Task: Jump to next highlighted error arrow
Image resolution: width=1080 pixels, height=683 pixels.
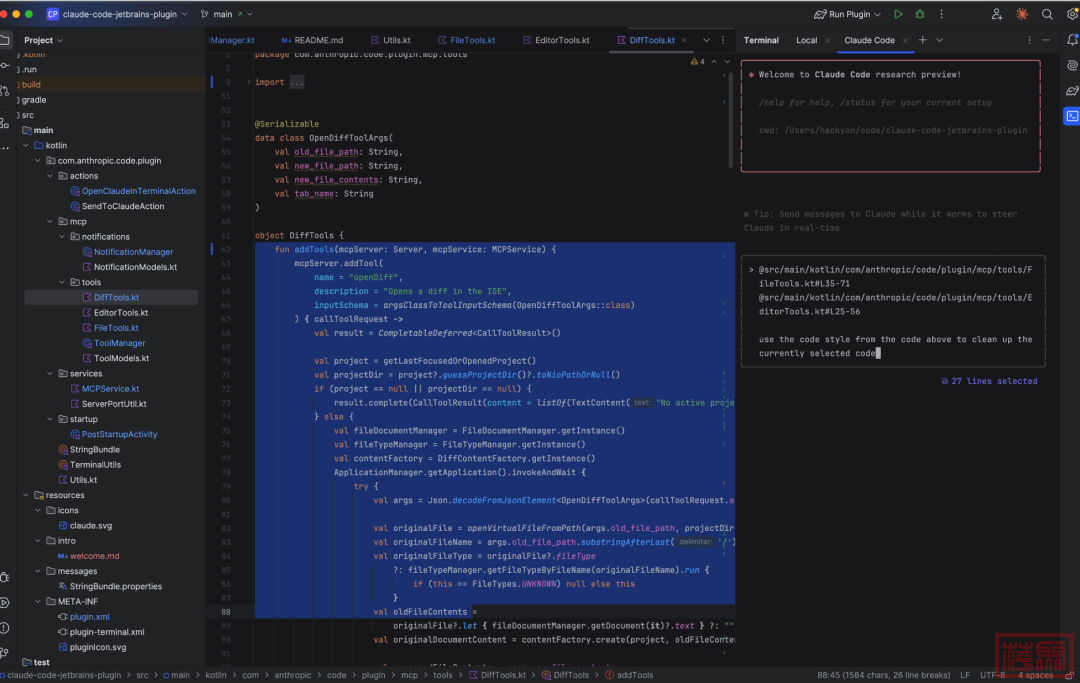Action: pos(727,61)
